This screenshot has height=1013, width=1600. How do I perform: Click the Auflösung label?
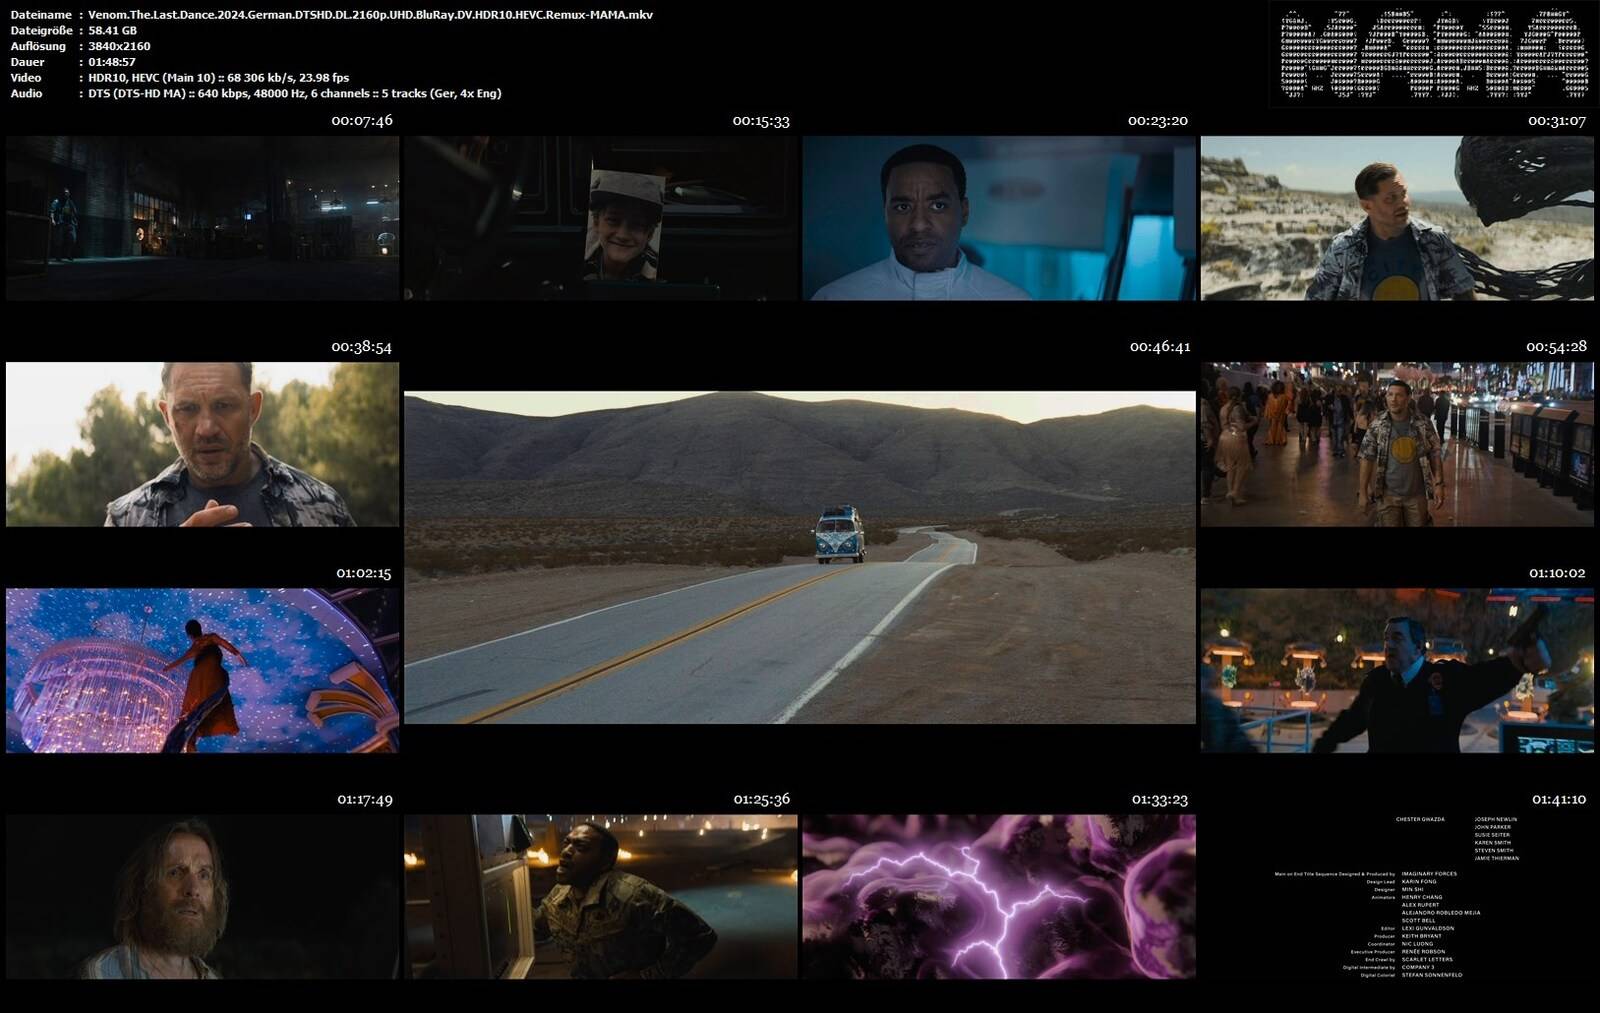[x=38, y=46]
